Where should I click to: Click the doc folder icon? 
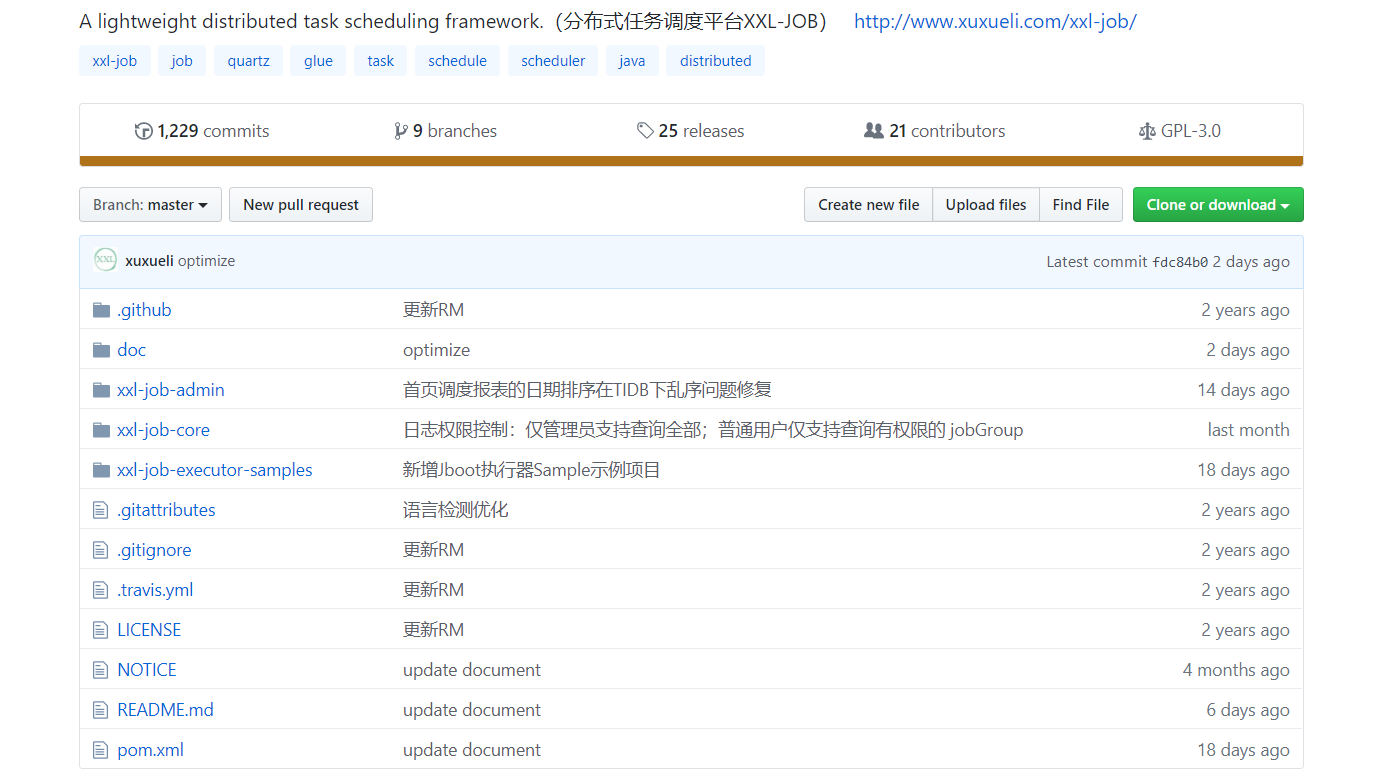(101, 350)
